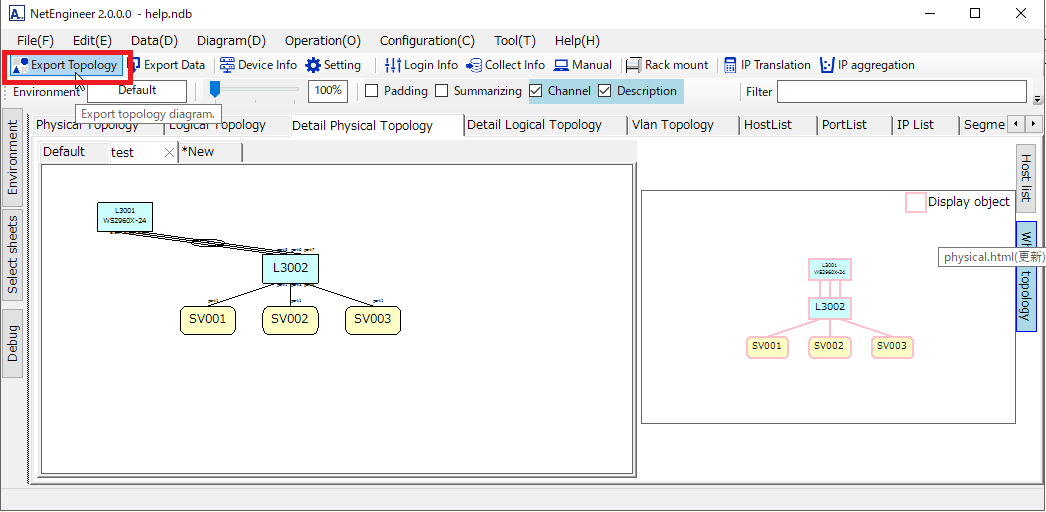Uncheck the Channel checkbox
1046x512 pixels.
point(536,91)
